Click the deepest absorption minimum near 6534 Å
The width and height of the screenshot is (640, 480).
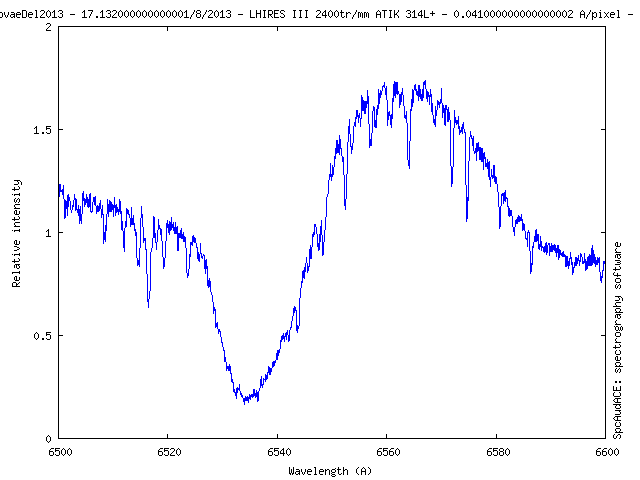[245, 401]
